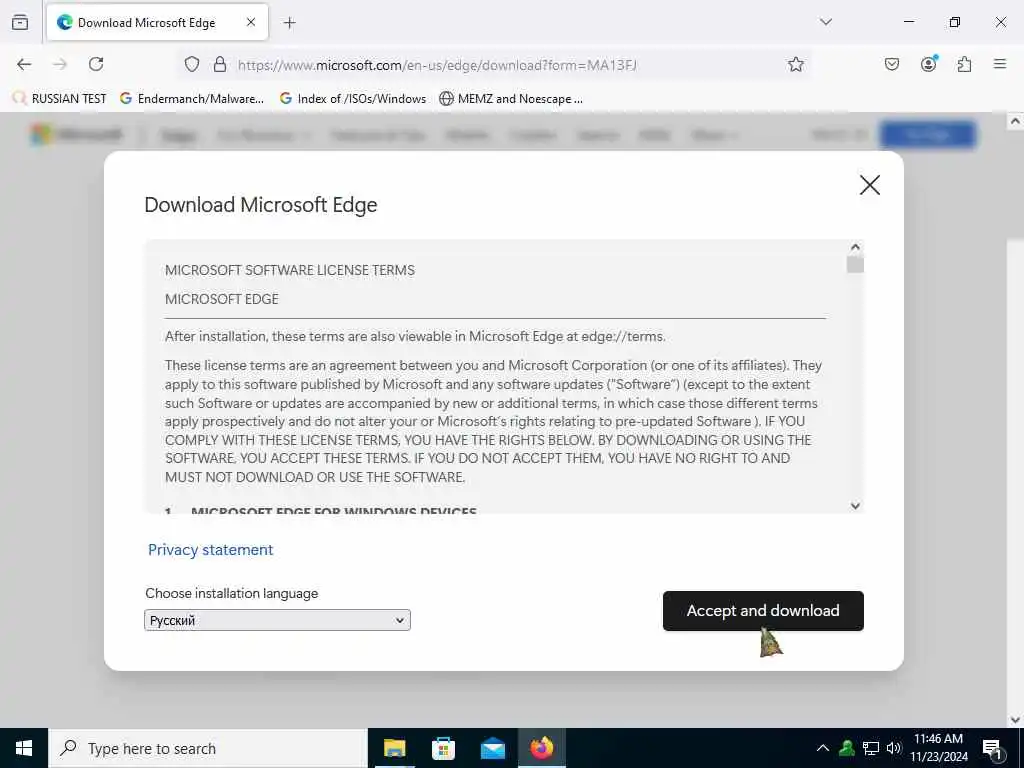Open the Firefox View icon

[x=20, y=22]
